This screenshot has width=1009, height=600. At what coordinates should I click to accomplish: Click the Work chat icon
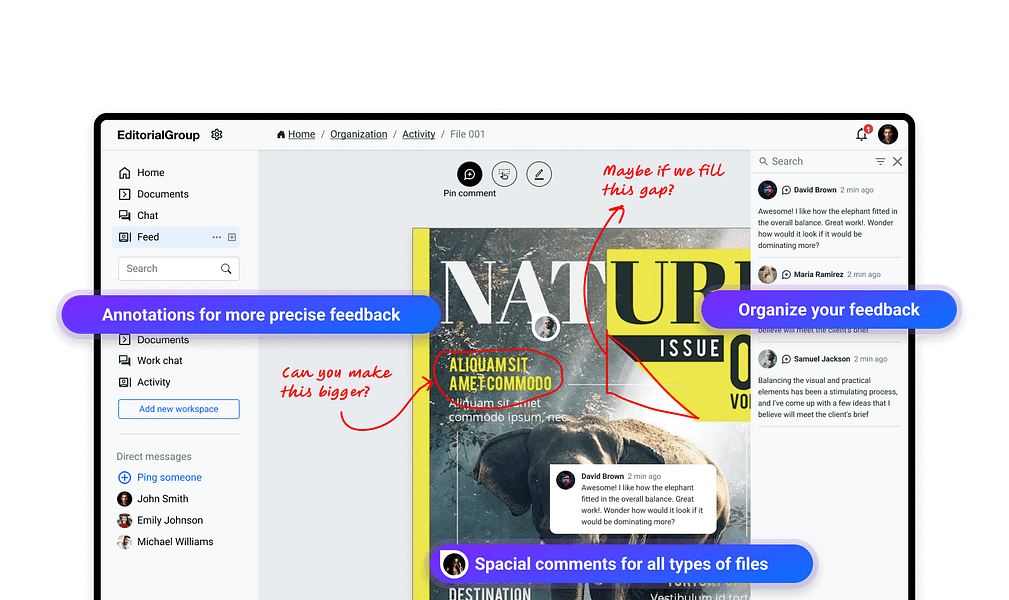pyautogui.click(x=125, y=361)
